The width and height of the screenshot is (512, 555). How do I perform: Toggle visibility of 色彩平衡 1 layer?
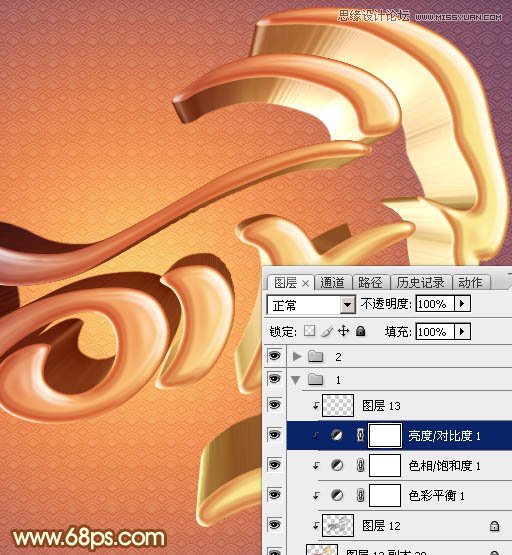click(x=275, y=495)
